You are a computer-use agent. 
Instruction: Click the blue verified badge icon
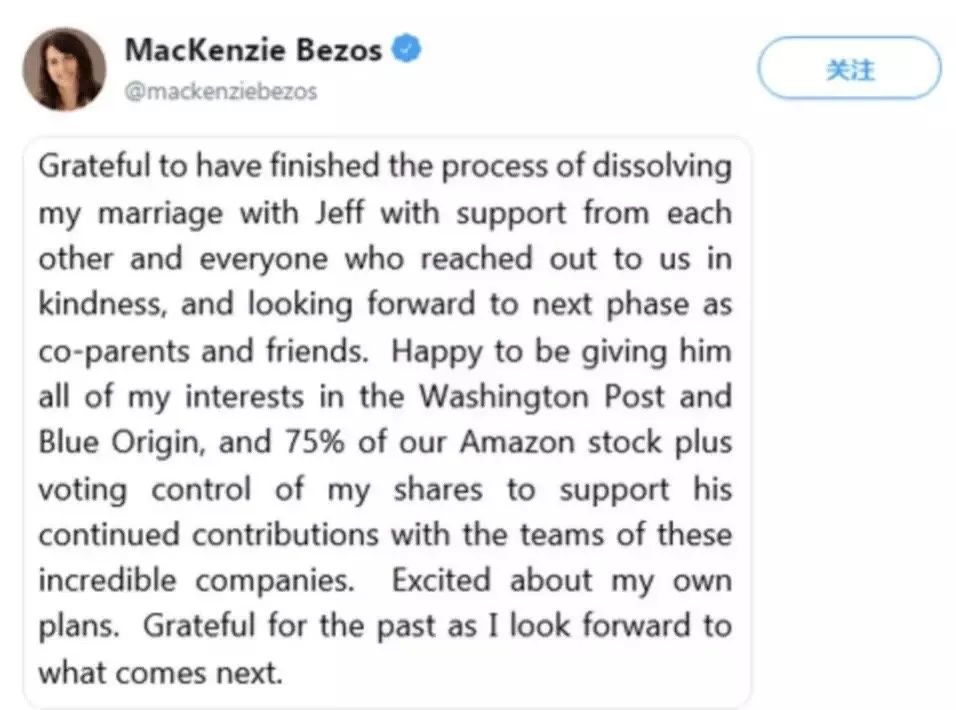(406, 49)
